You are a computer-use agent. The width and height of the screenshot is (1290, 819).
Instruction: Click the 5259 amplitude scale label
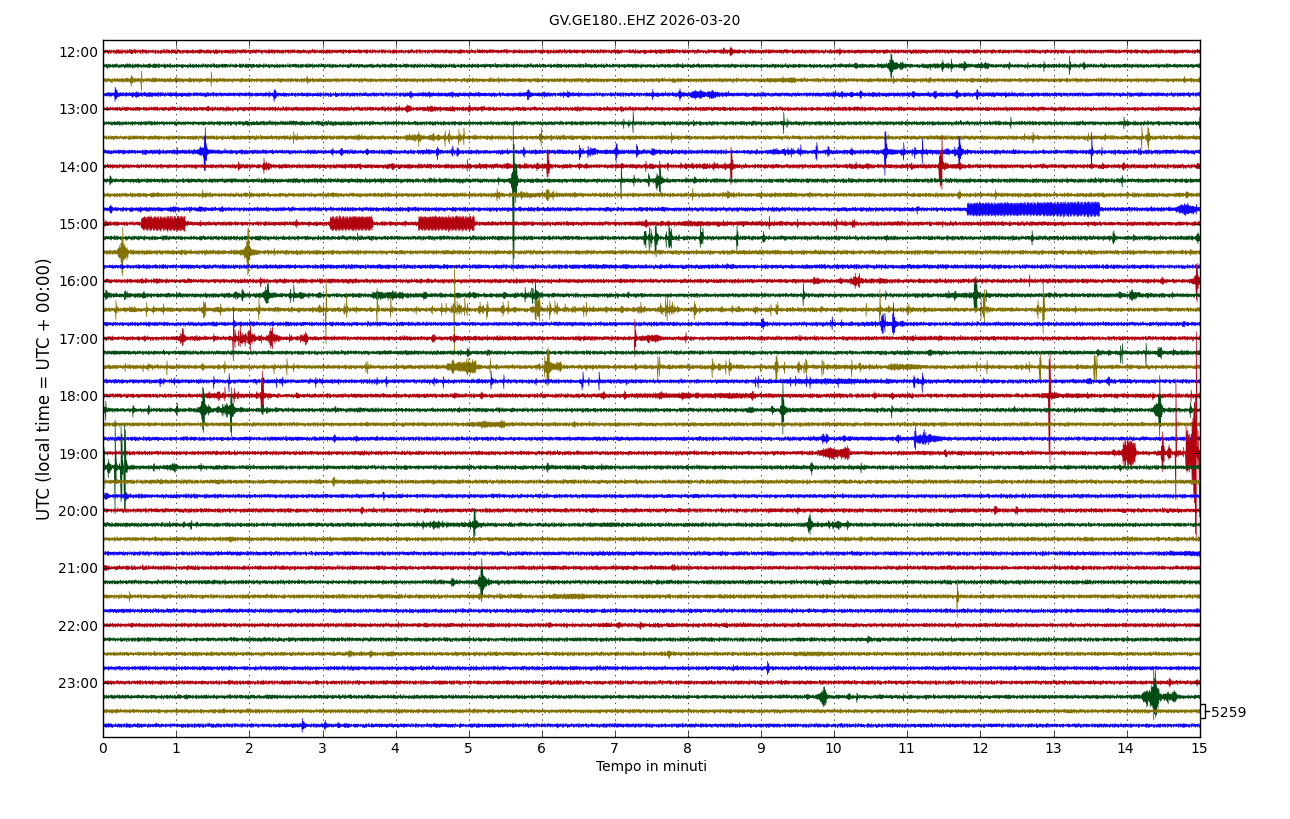coord(1228,713)
